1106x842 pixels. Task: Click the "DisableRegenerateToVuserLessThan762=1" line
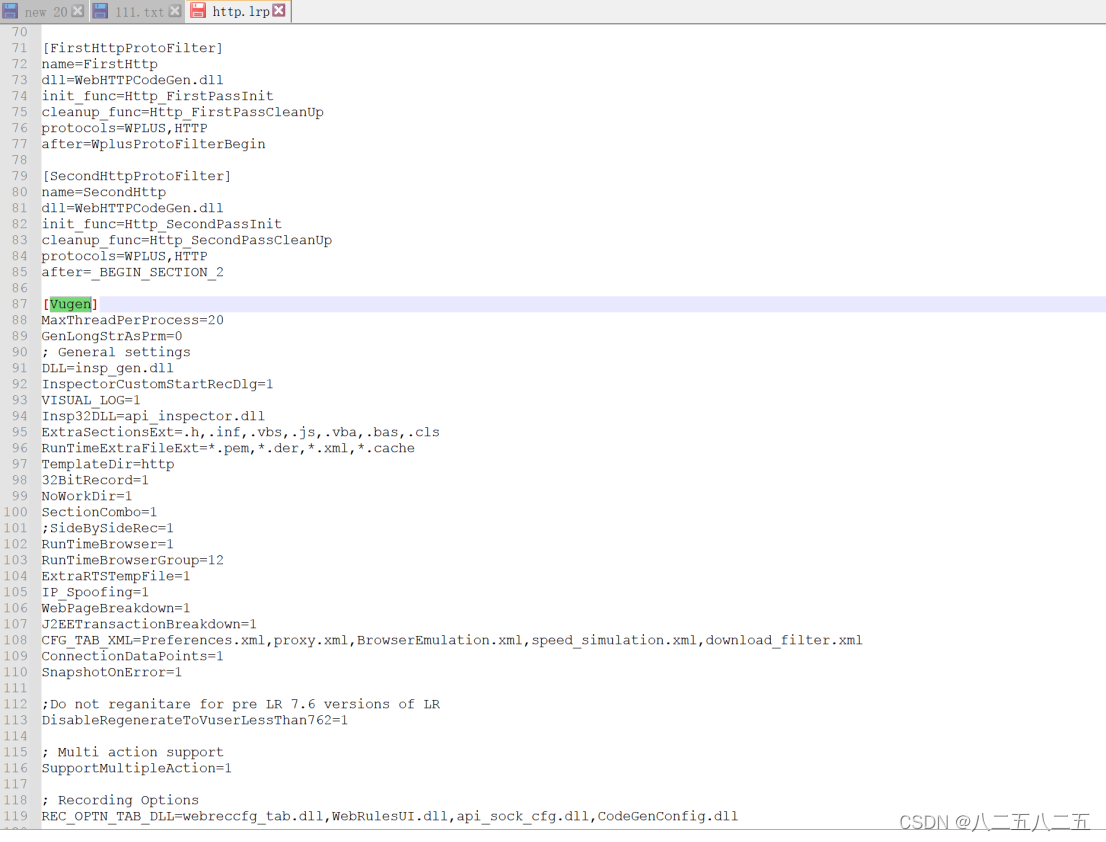point(194,720)
